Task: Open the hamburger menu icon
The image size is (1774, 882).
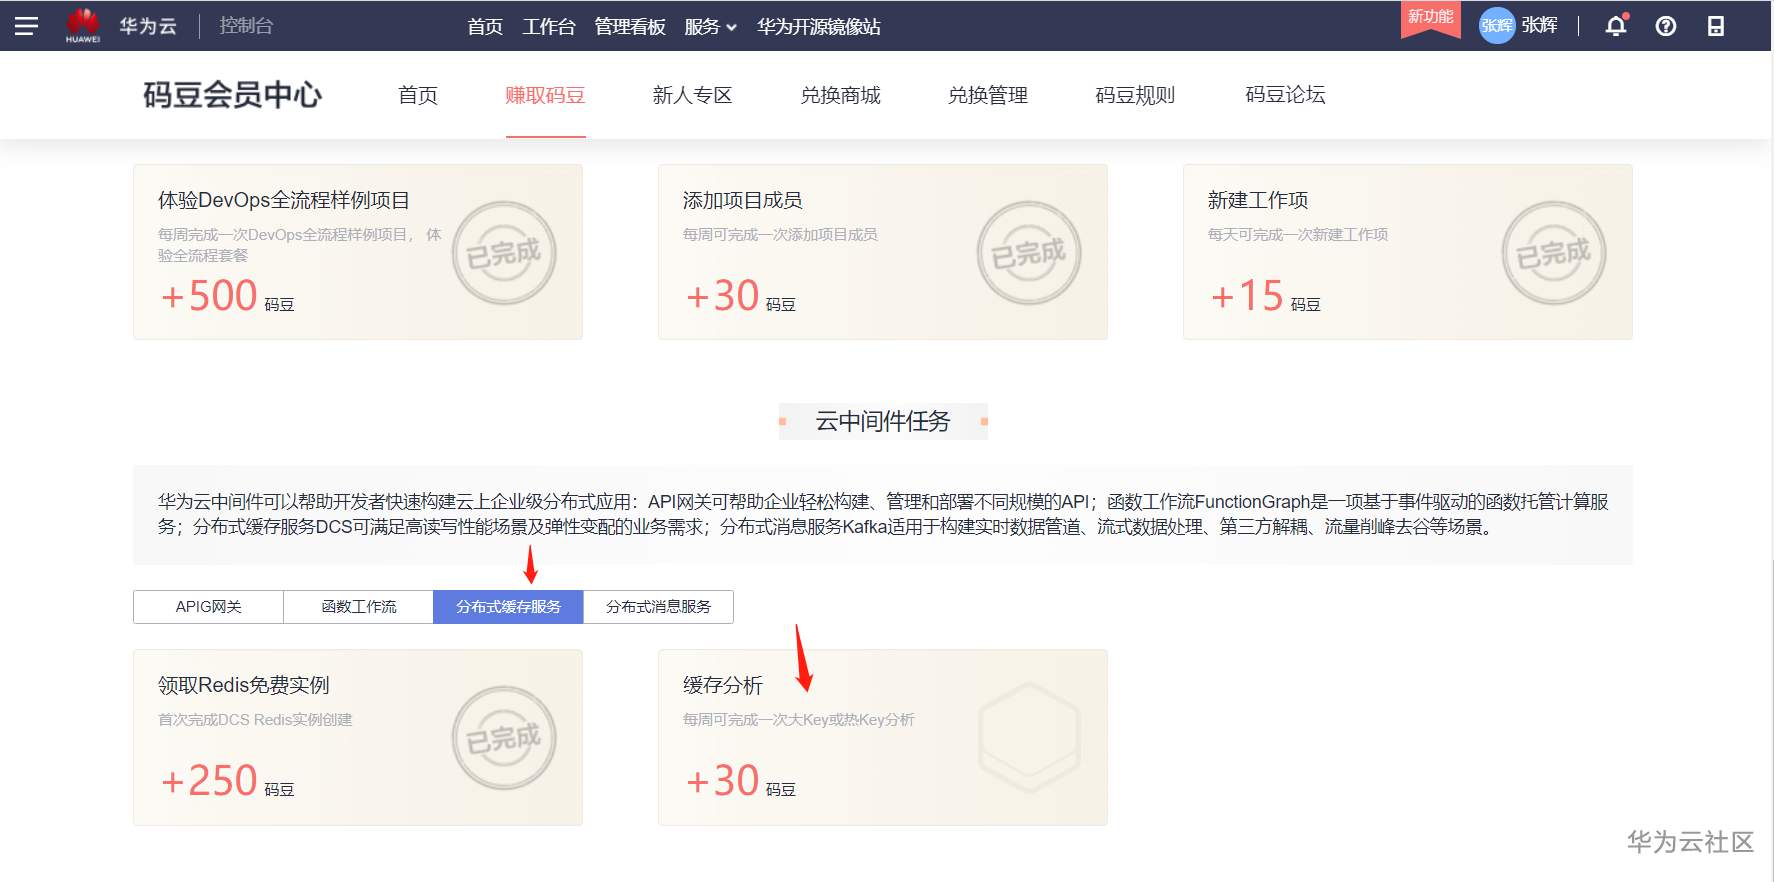Action: pos(26,26)
